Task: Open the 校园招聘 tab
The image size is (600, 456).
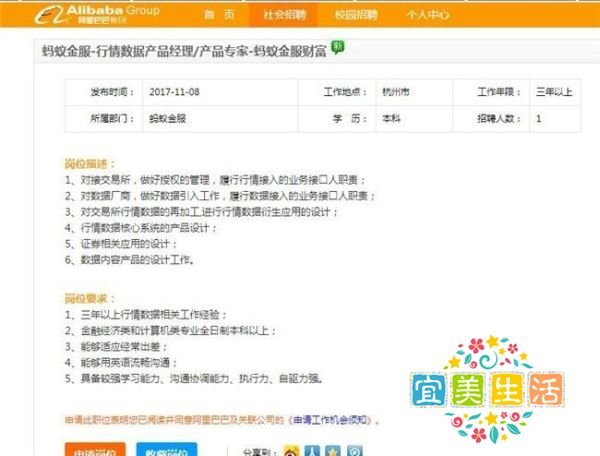Action: 356,15
